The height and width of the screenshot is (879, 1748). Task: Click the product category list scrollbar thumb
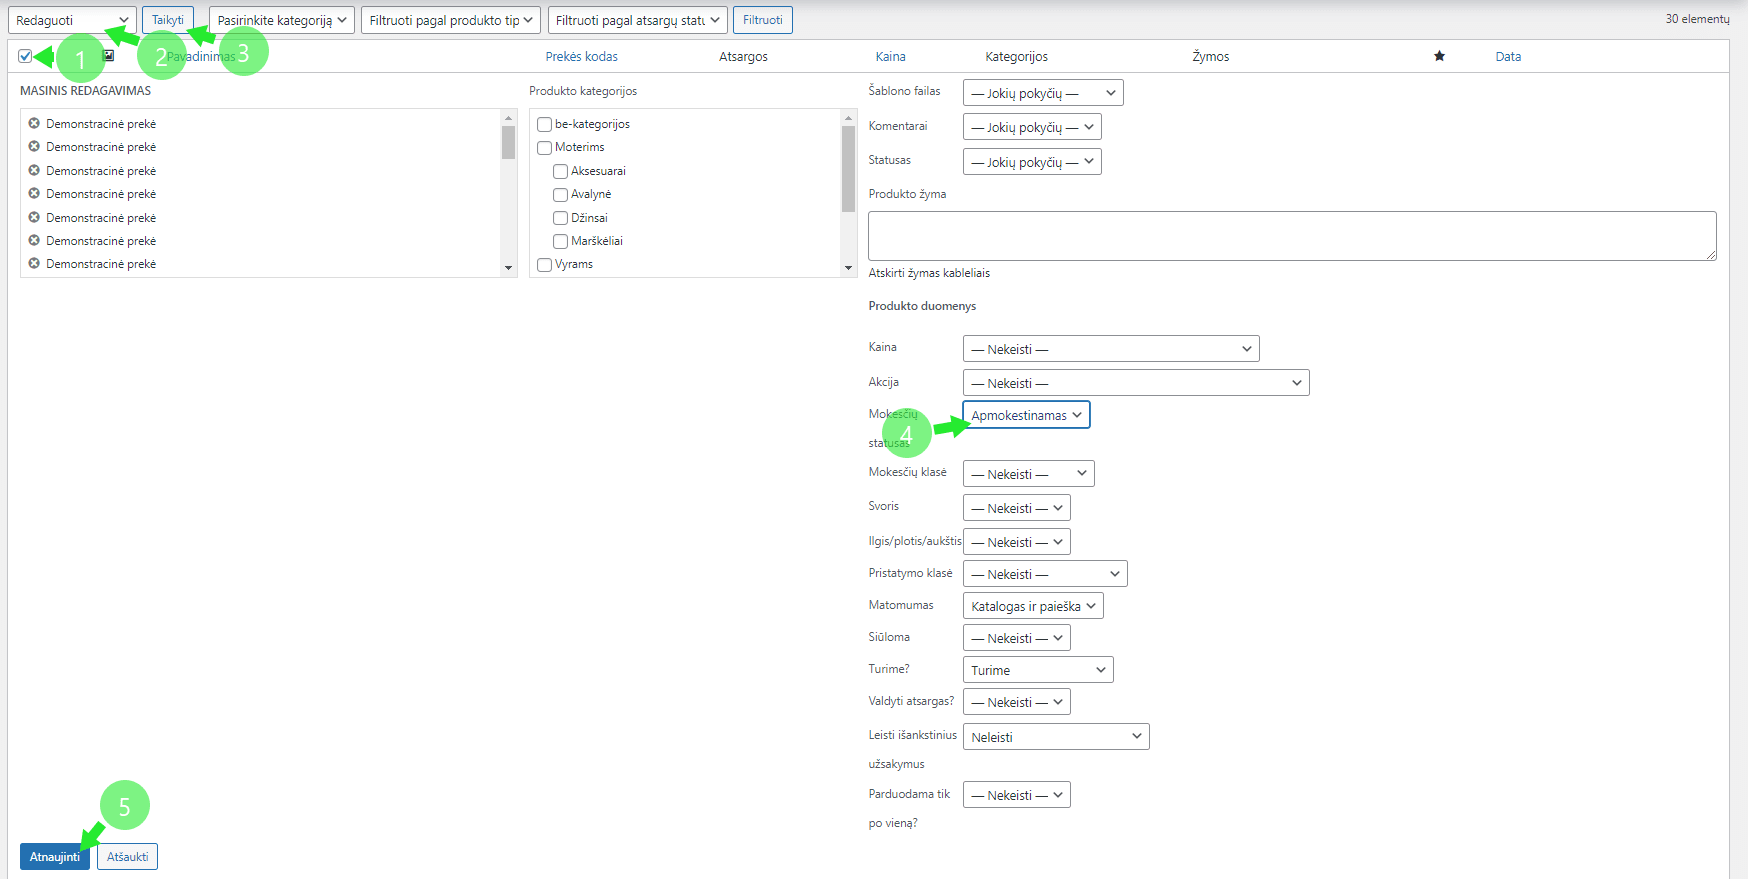click(848, 168)
